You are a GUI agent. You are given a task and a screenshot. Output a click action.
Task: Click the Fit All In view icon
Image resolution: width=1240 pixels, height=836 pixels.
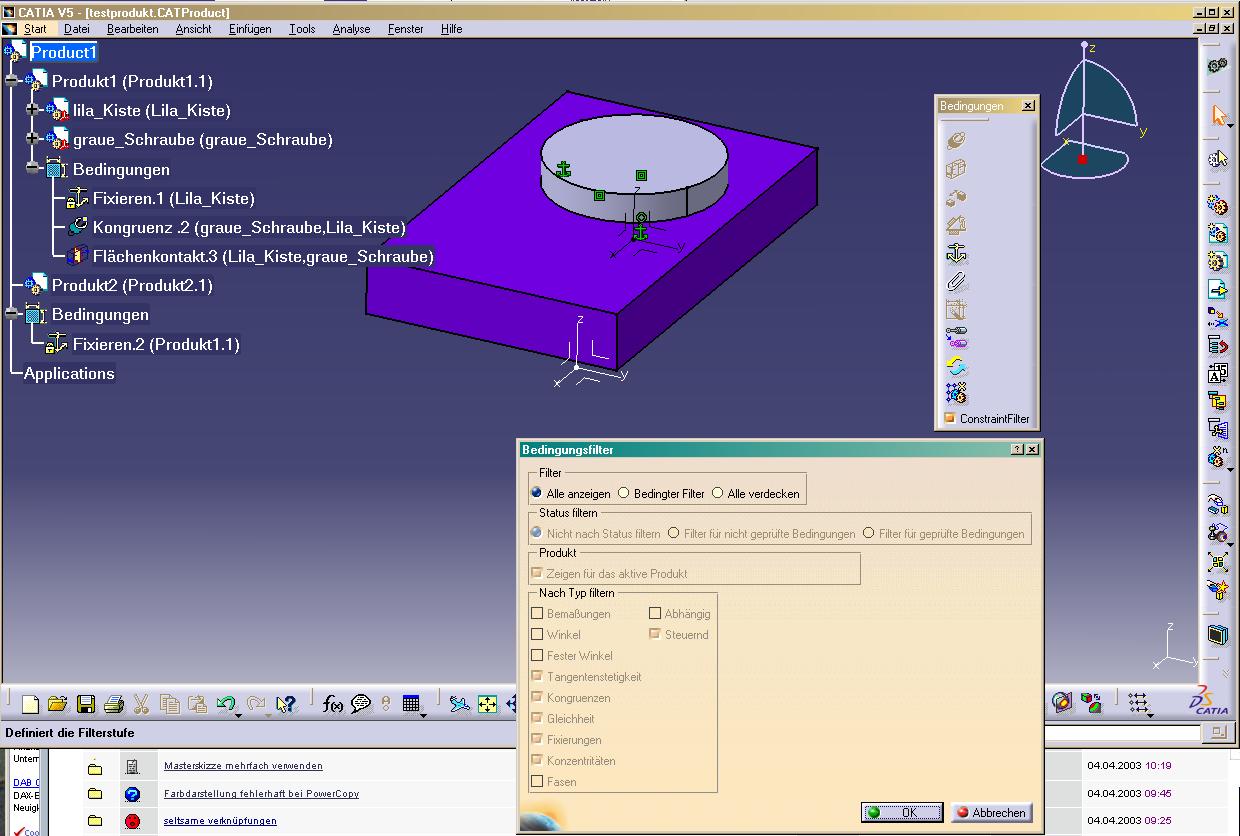(487, 704)
